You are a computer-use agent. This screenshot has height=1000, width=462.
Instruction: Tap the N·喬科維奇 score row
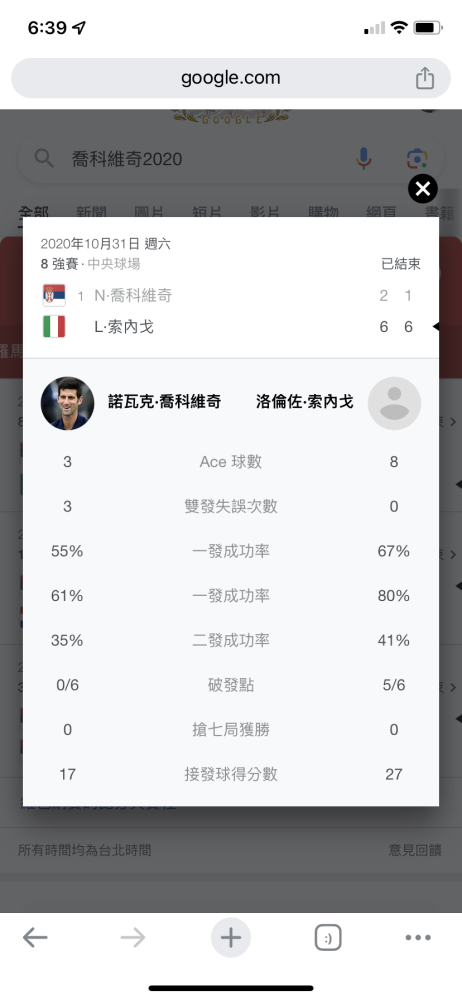[231, 296]
